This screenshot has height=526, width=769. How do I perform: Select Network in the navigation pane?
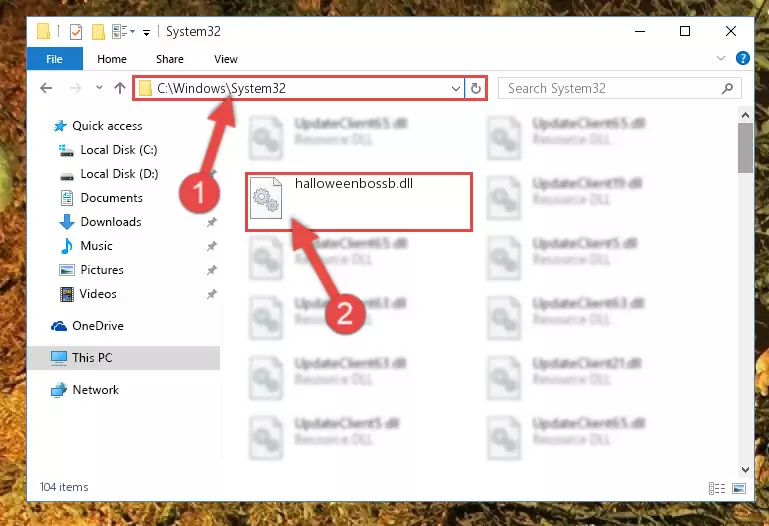coord(95,390)
